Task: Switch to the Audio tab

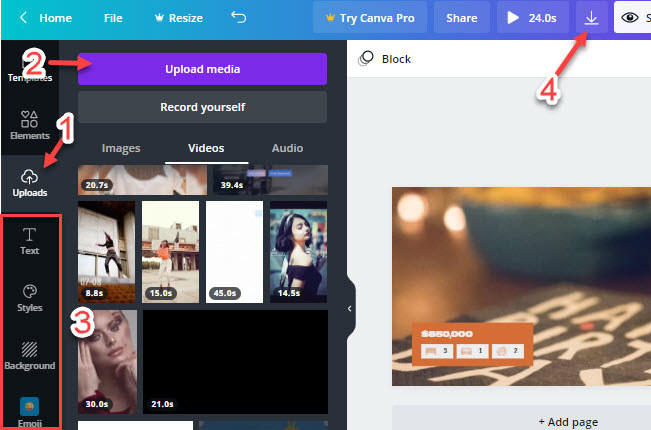Action: (x=287, y=148)
